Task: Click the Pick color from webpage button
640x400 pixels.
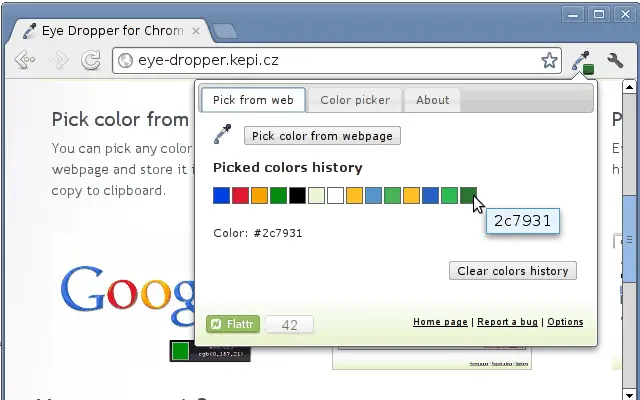Action: [322, 136]
